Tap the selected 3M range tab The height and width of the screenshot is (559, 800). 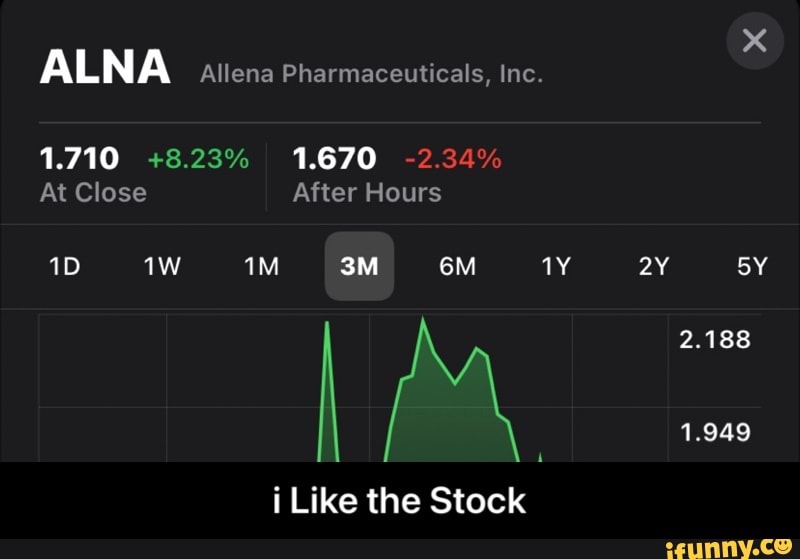click(359, 267)
